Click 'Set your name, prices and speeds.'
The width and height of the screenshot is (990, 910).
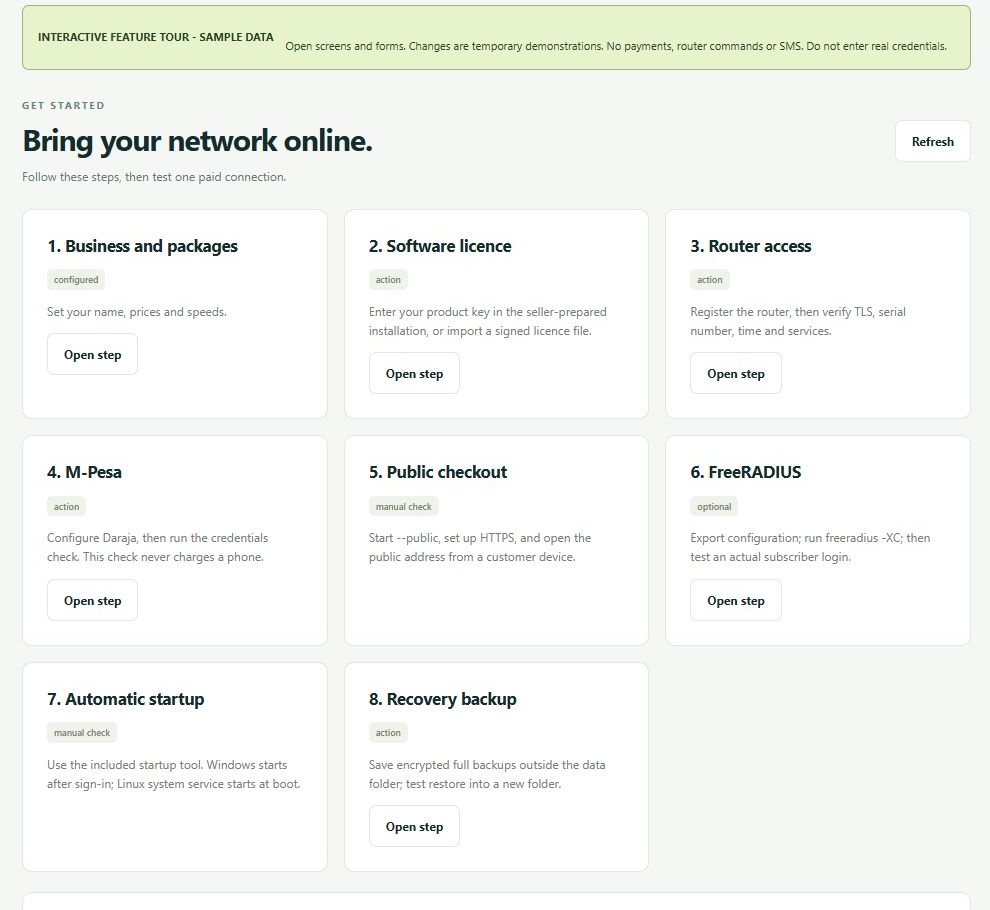pyautogui.click(x=136, y=312)
